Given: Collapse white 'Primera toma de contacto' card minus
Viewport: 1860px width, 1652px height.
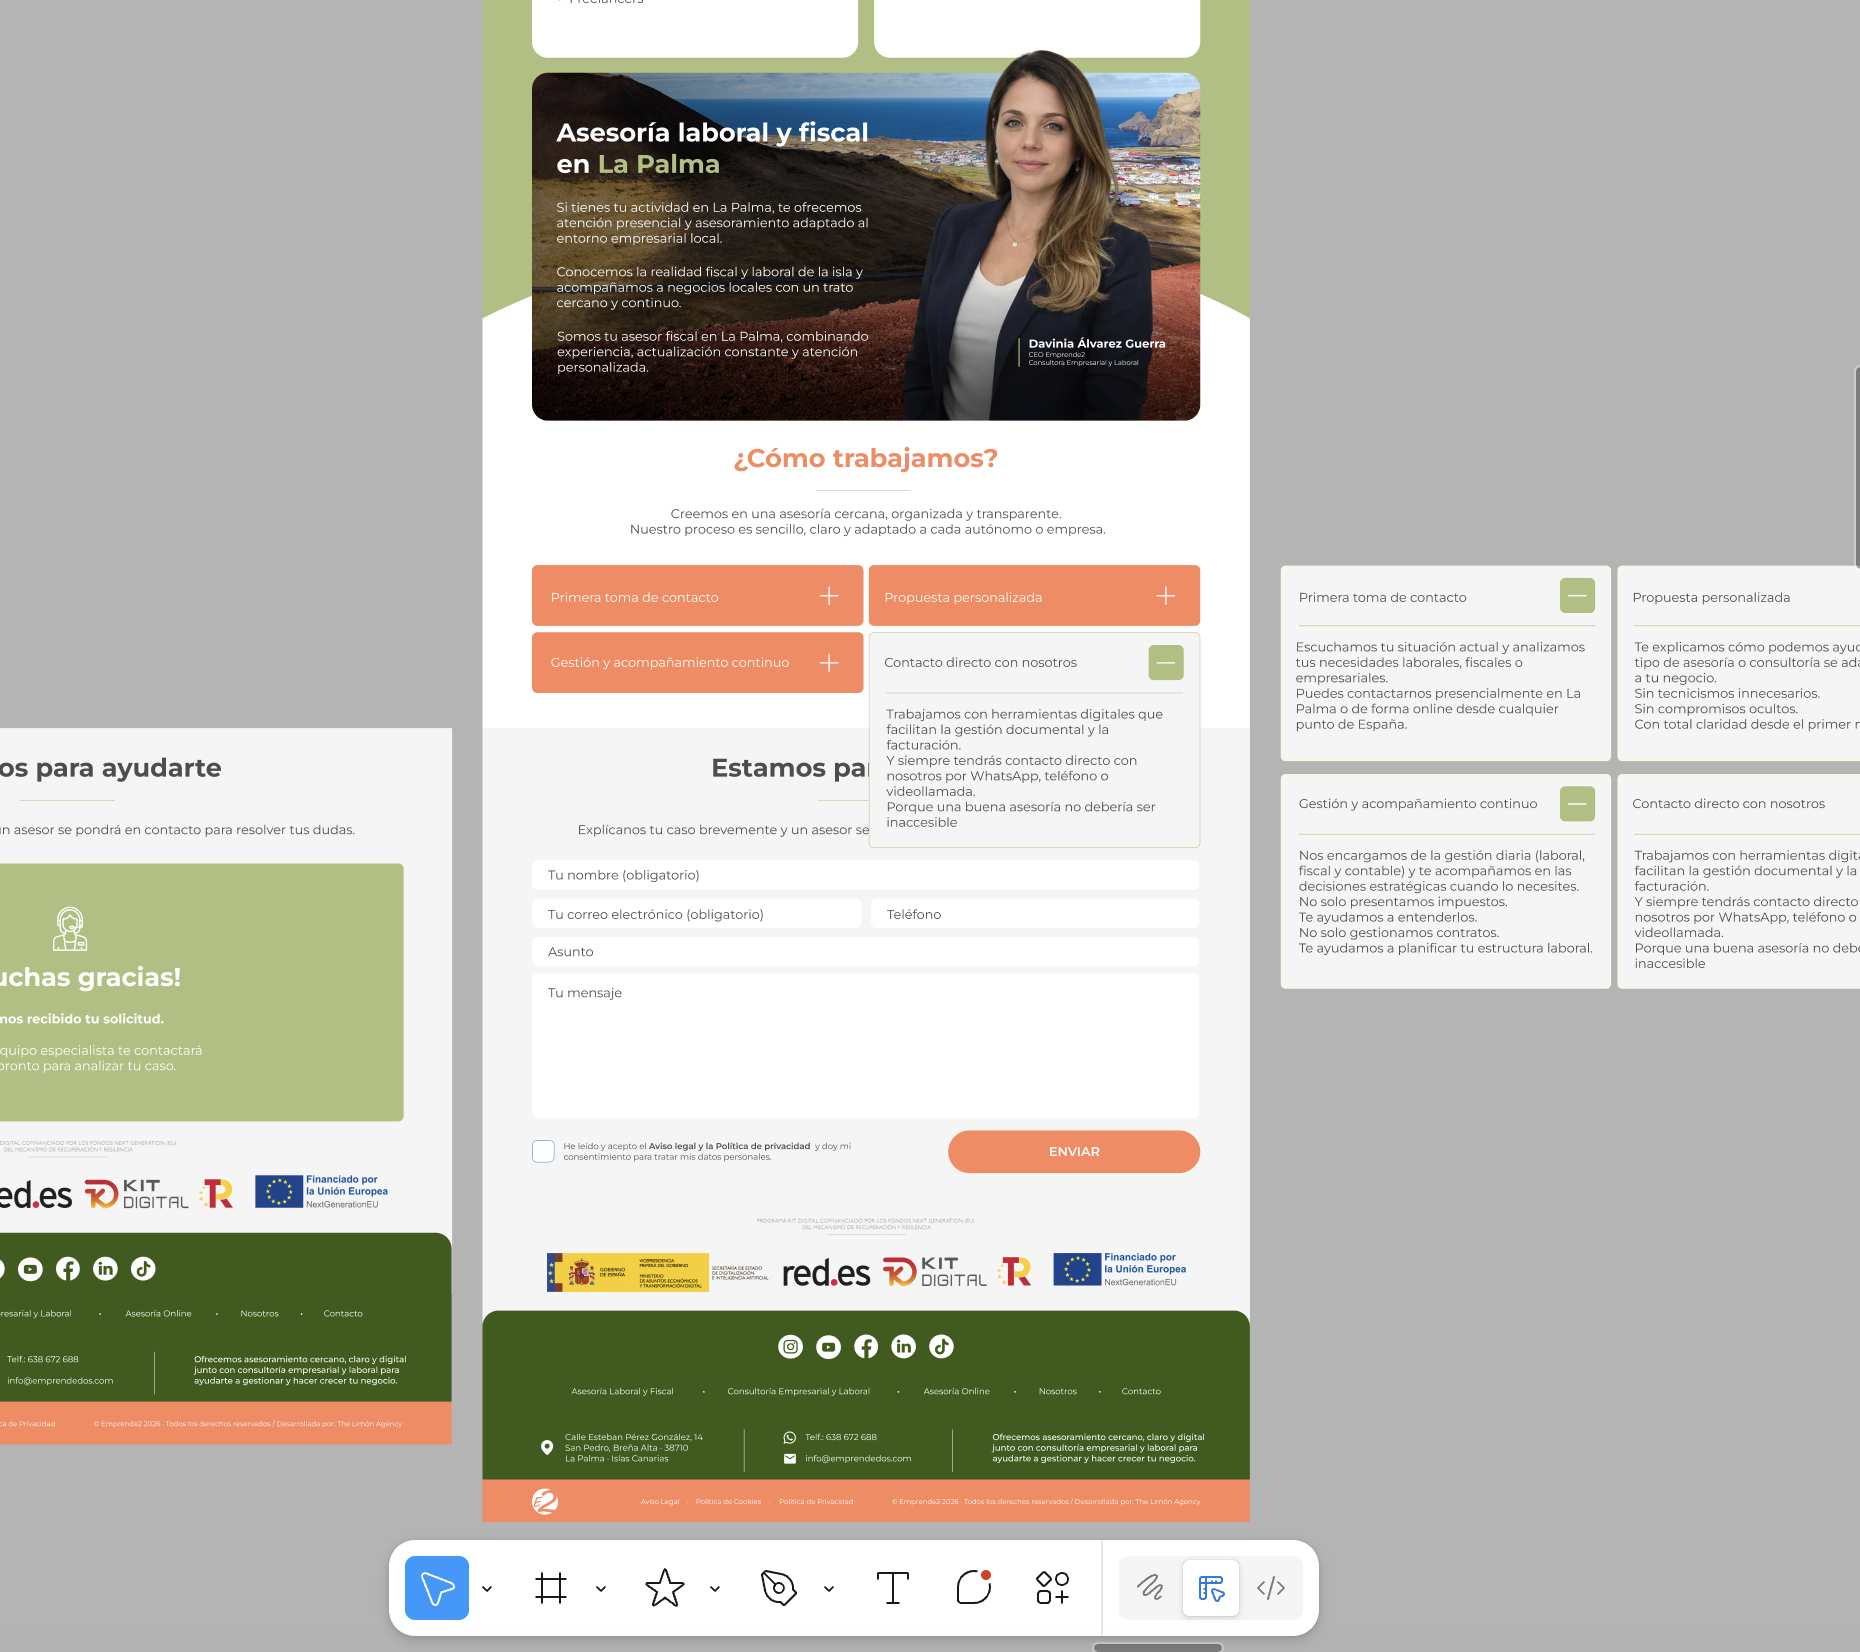Looking at the screenshot, I should click(x=1577, y=596).
